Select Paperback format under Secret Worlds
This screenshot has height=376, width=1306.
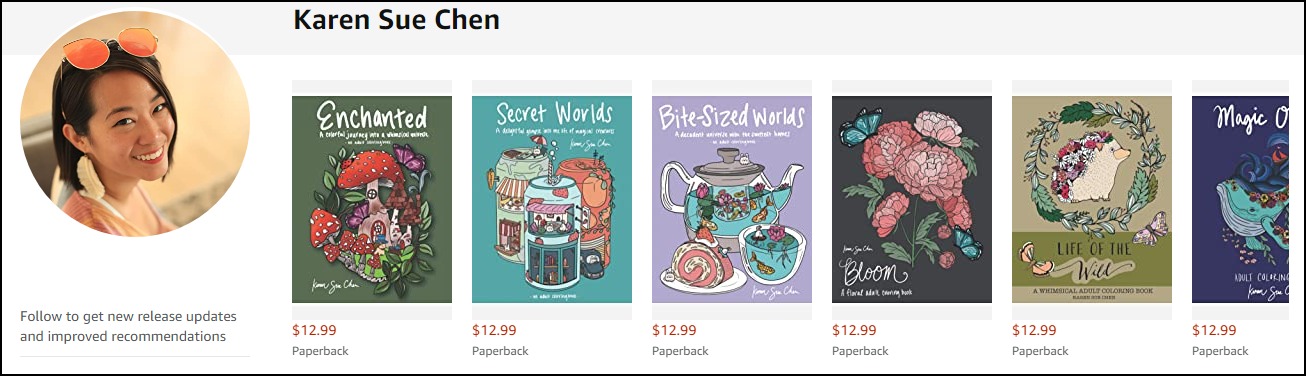point(500,351)
